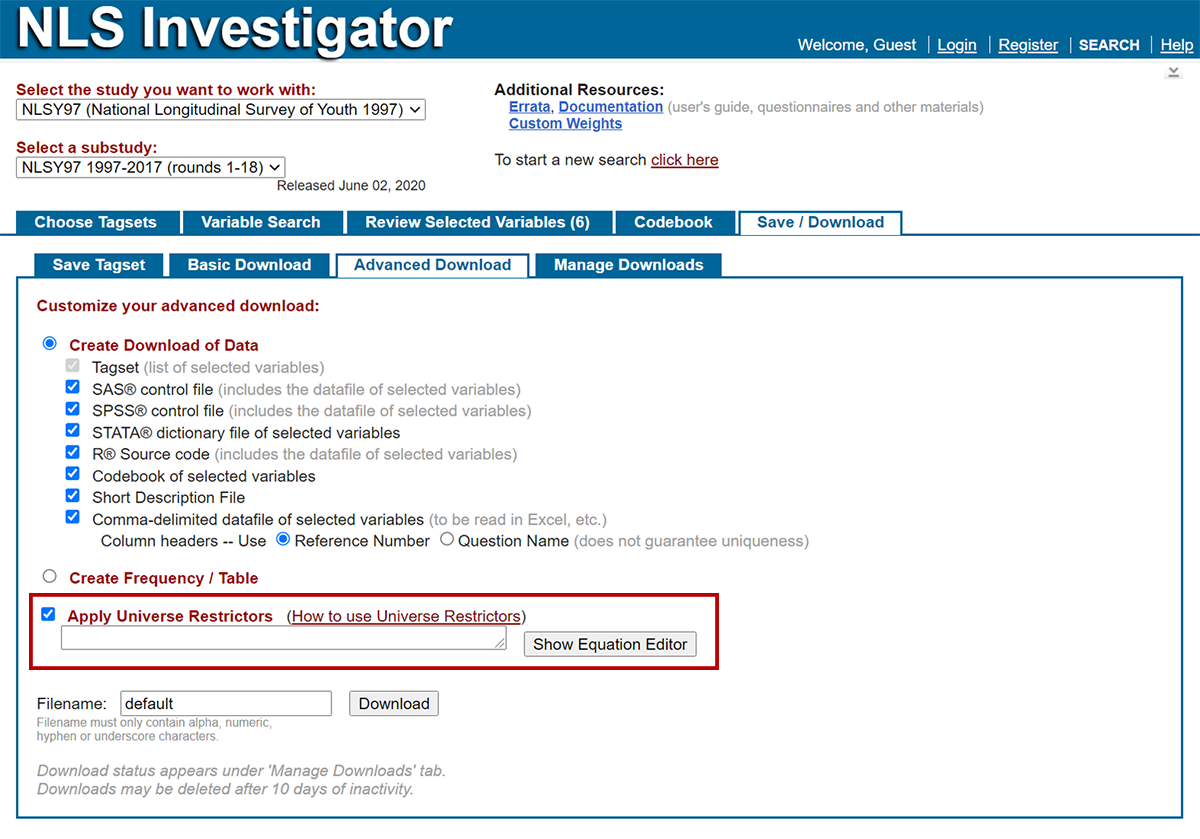
Task: Click the Filename input field
Action: tap(226, 703)
